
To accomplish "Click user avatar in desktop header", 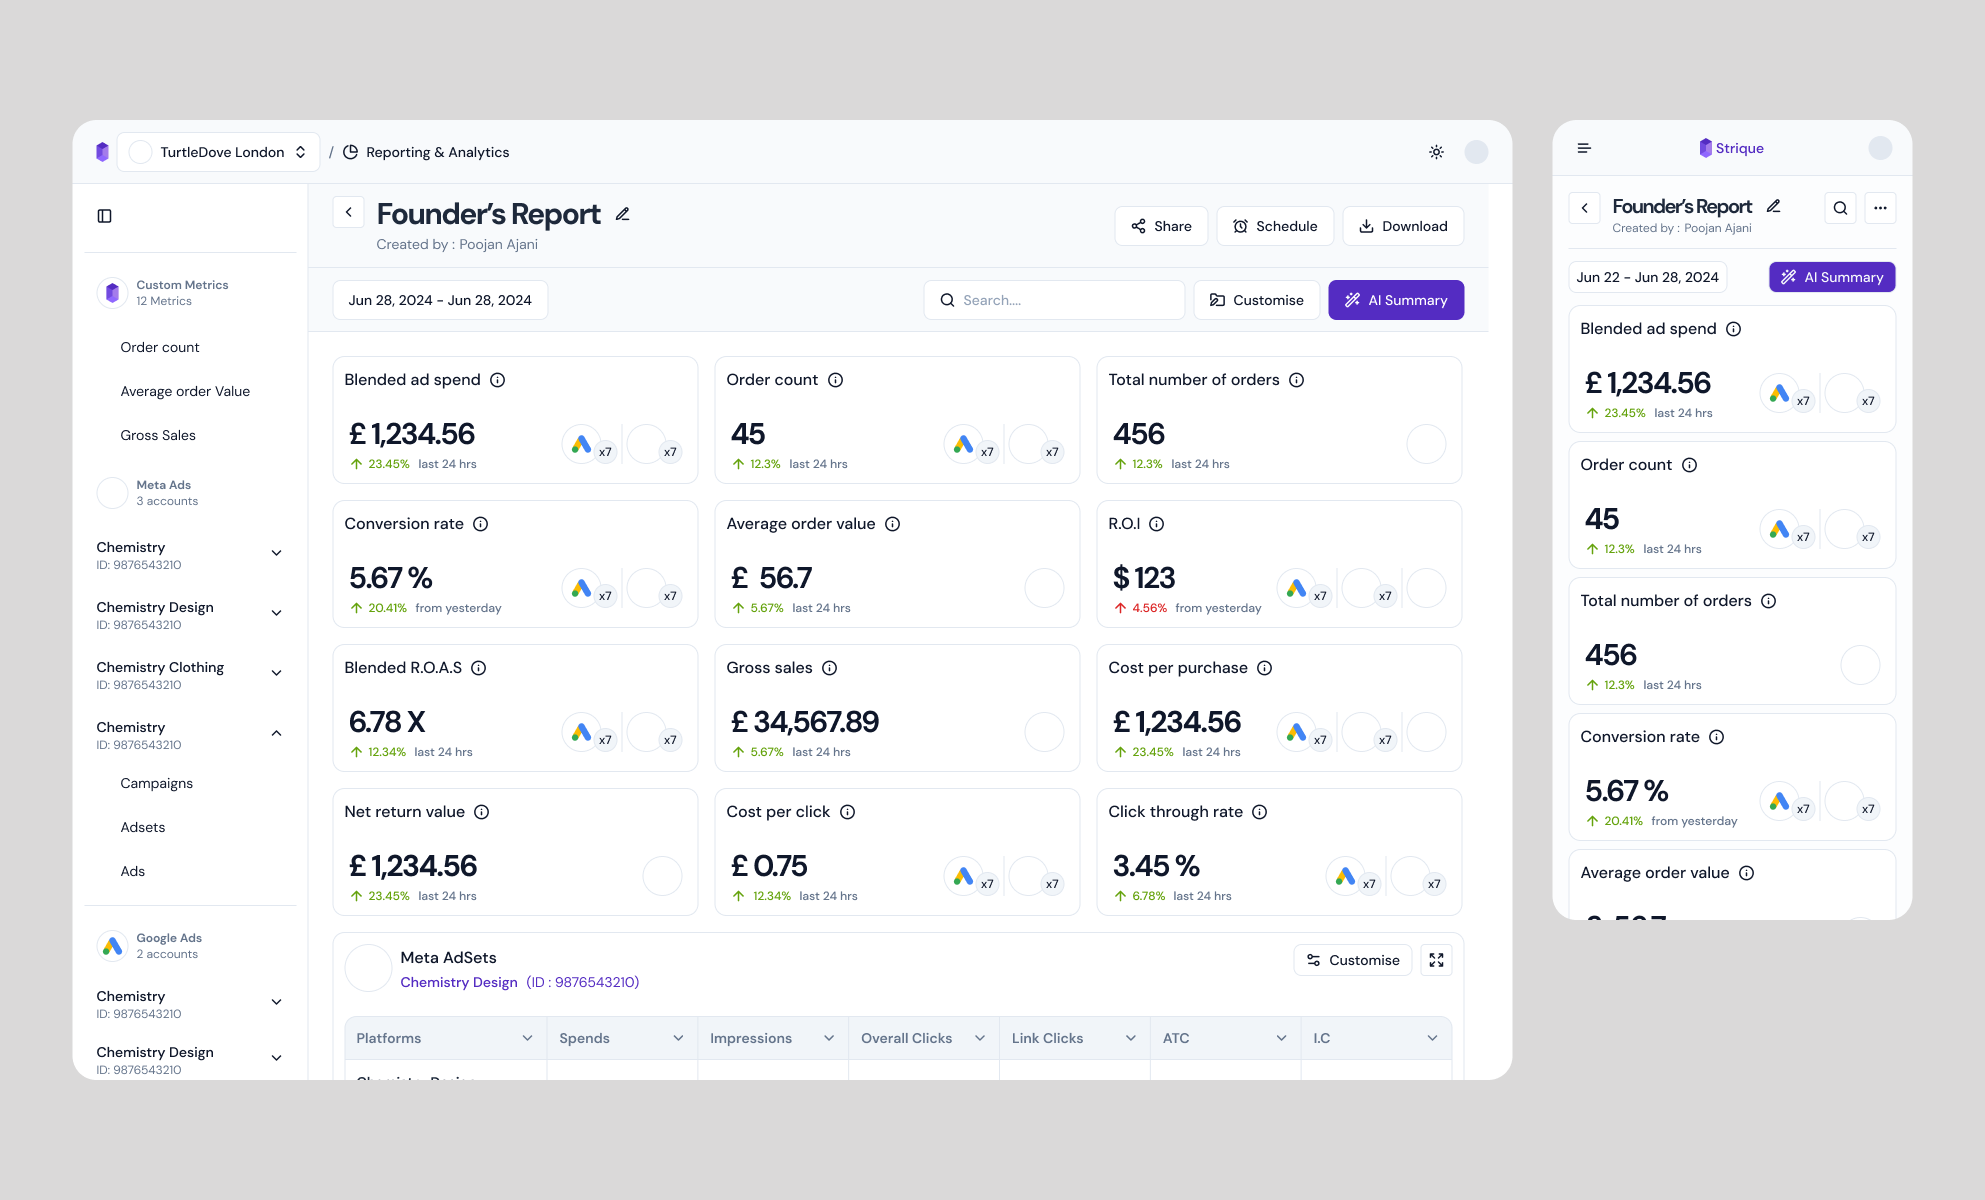I will [1476, 152].
